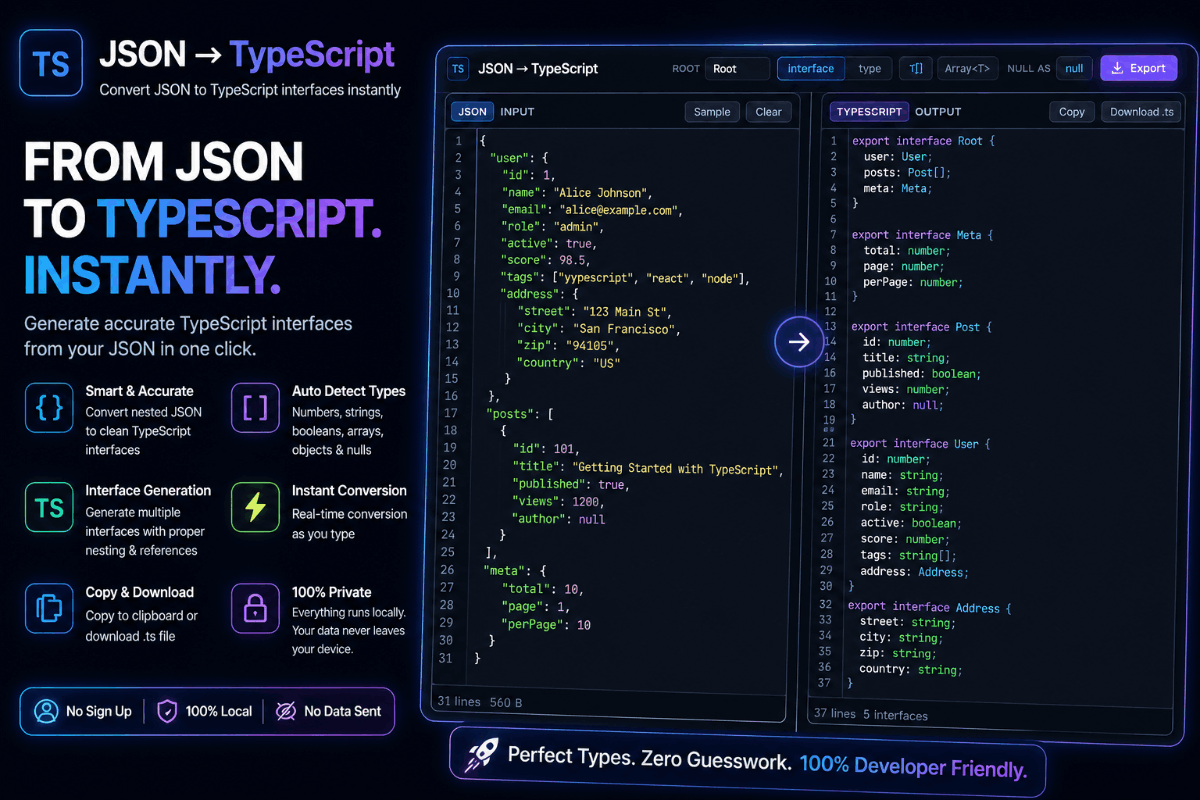The image size is (1200, 800).
Task: Clear the JSON input
Action: [x=769, y=112]
